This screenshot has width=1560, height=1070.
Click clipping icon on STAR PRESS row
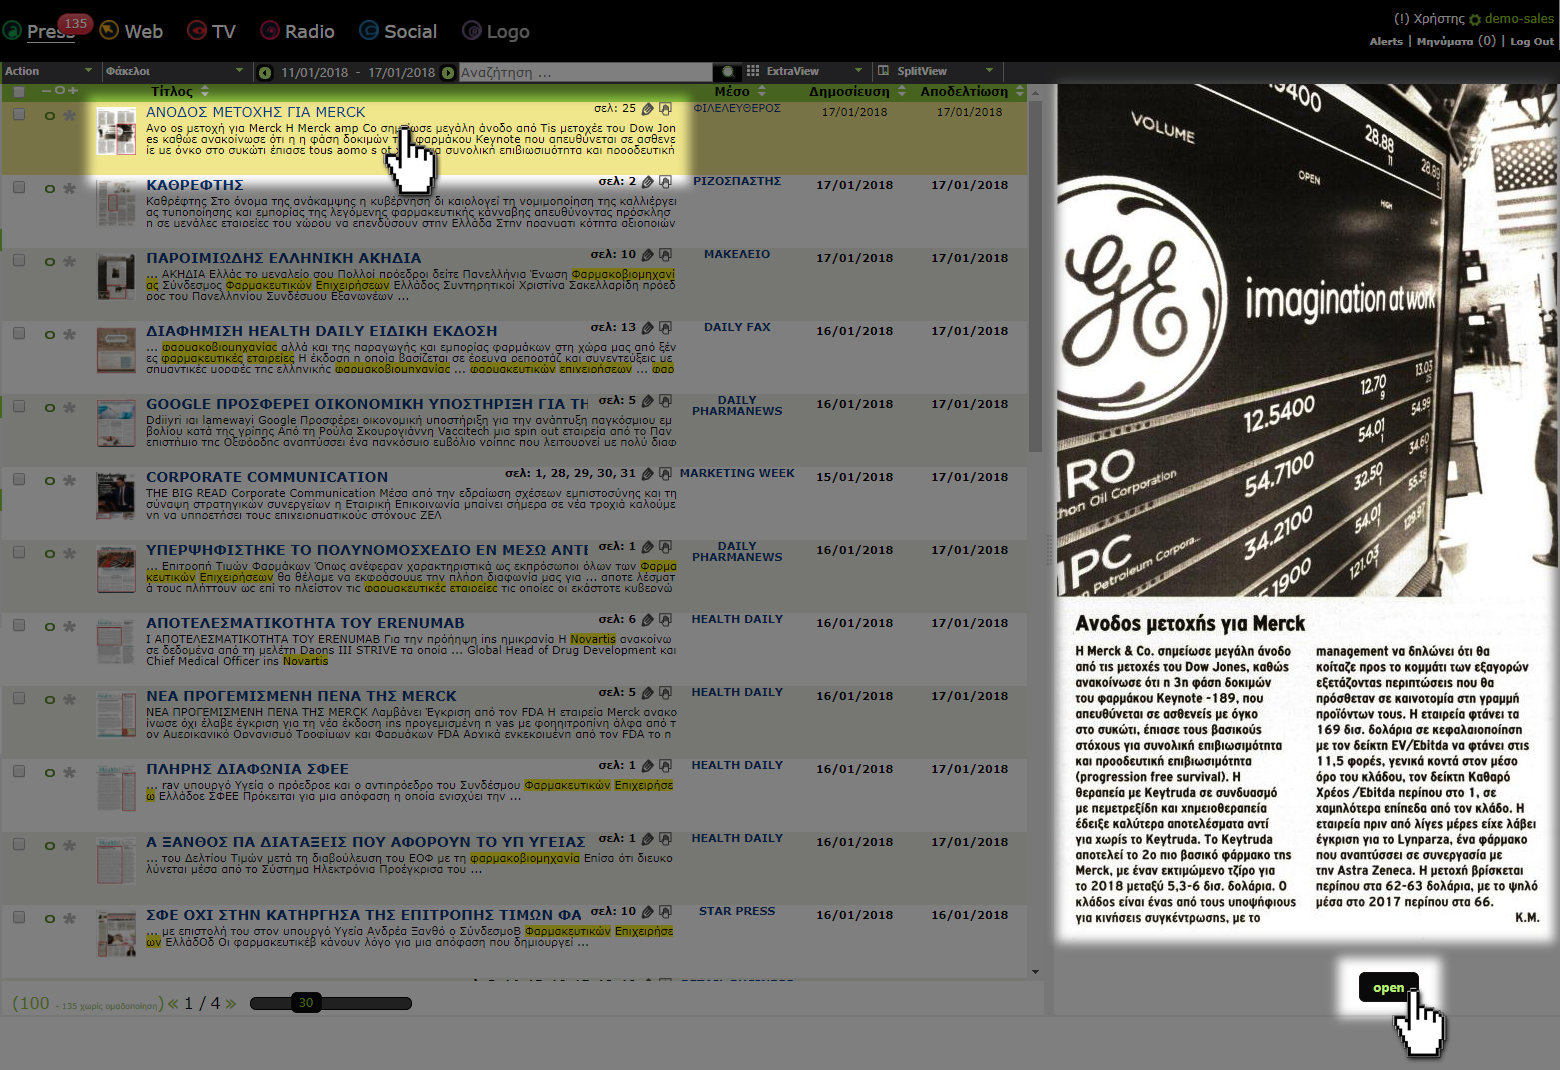tap(665, 911)
